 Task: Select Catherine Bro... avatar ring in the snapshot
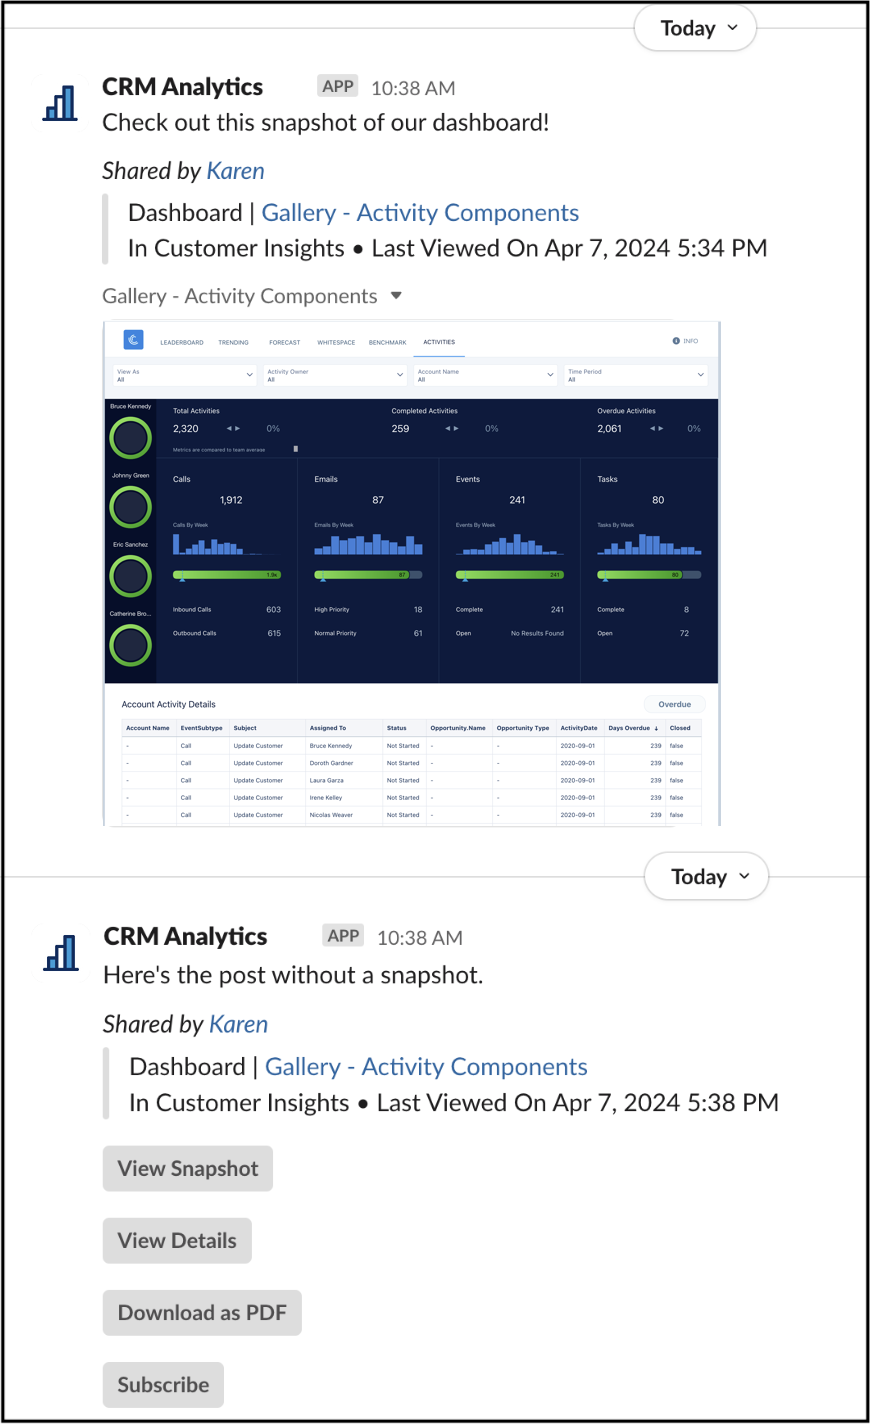tap(130, 645)
